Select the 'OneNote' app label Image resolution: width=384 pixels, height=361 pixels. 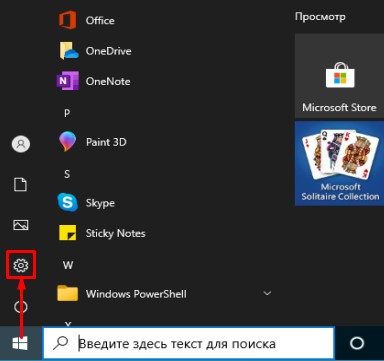[x=108, y=81]
